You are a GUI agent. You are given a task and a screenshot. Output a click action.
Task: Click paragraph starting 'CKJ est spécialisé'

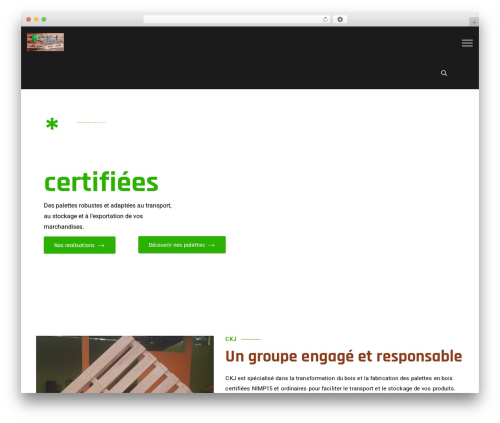340,383
